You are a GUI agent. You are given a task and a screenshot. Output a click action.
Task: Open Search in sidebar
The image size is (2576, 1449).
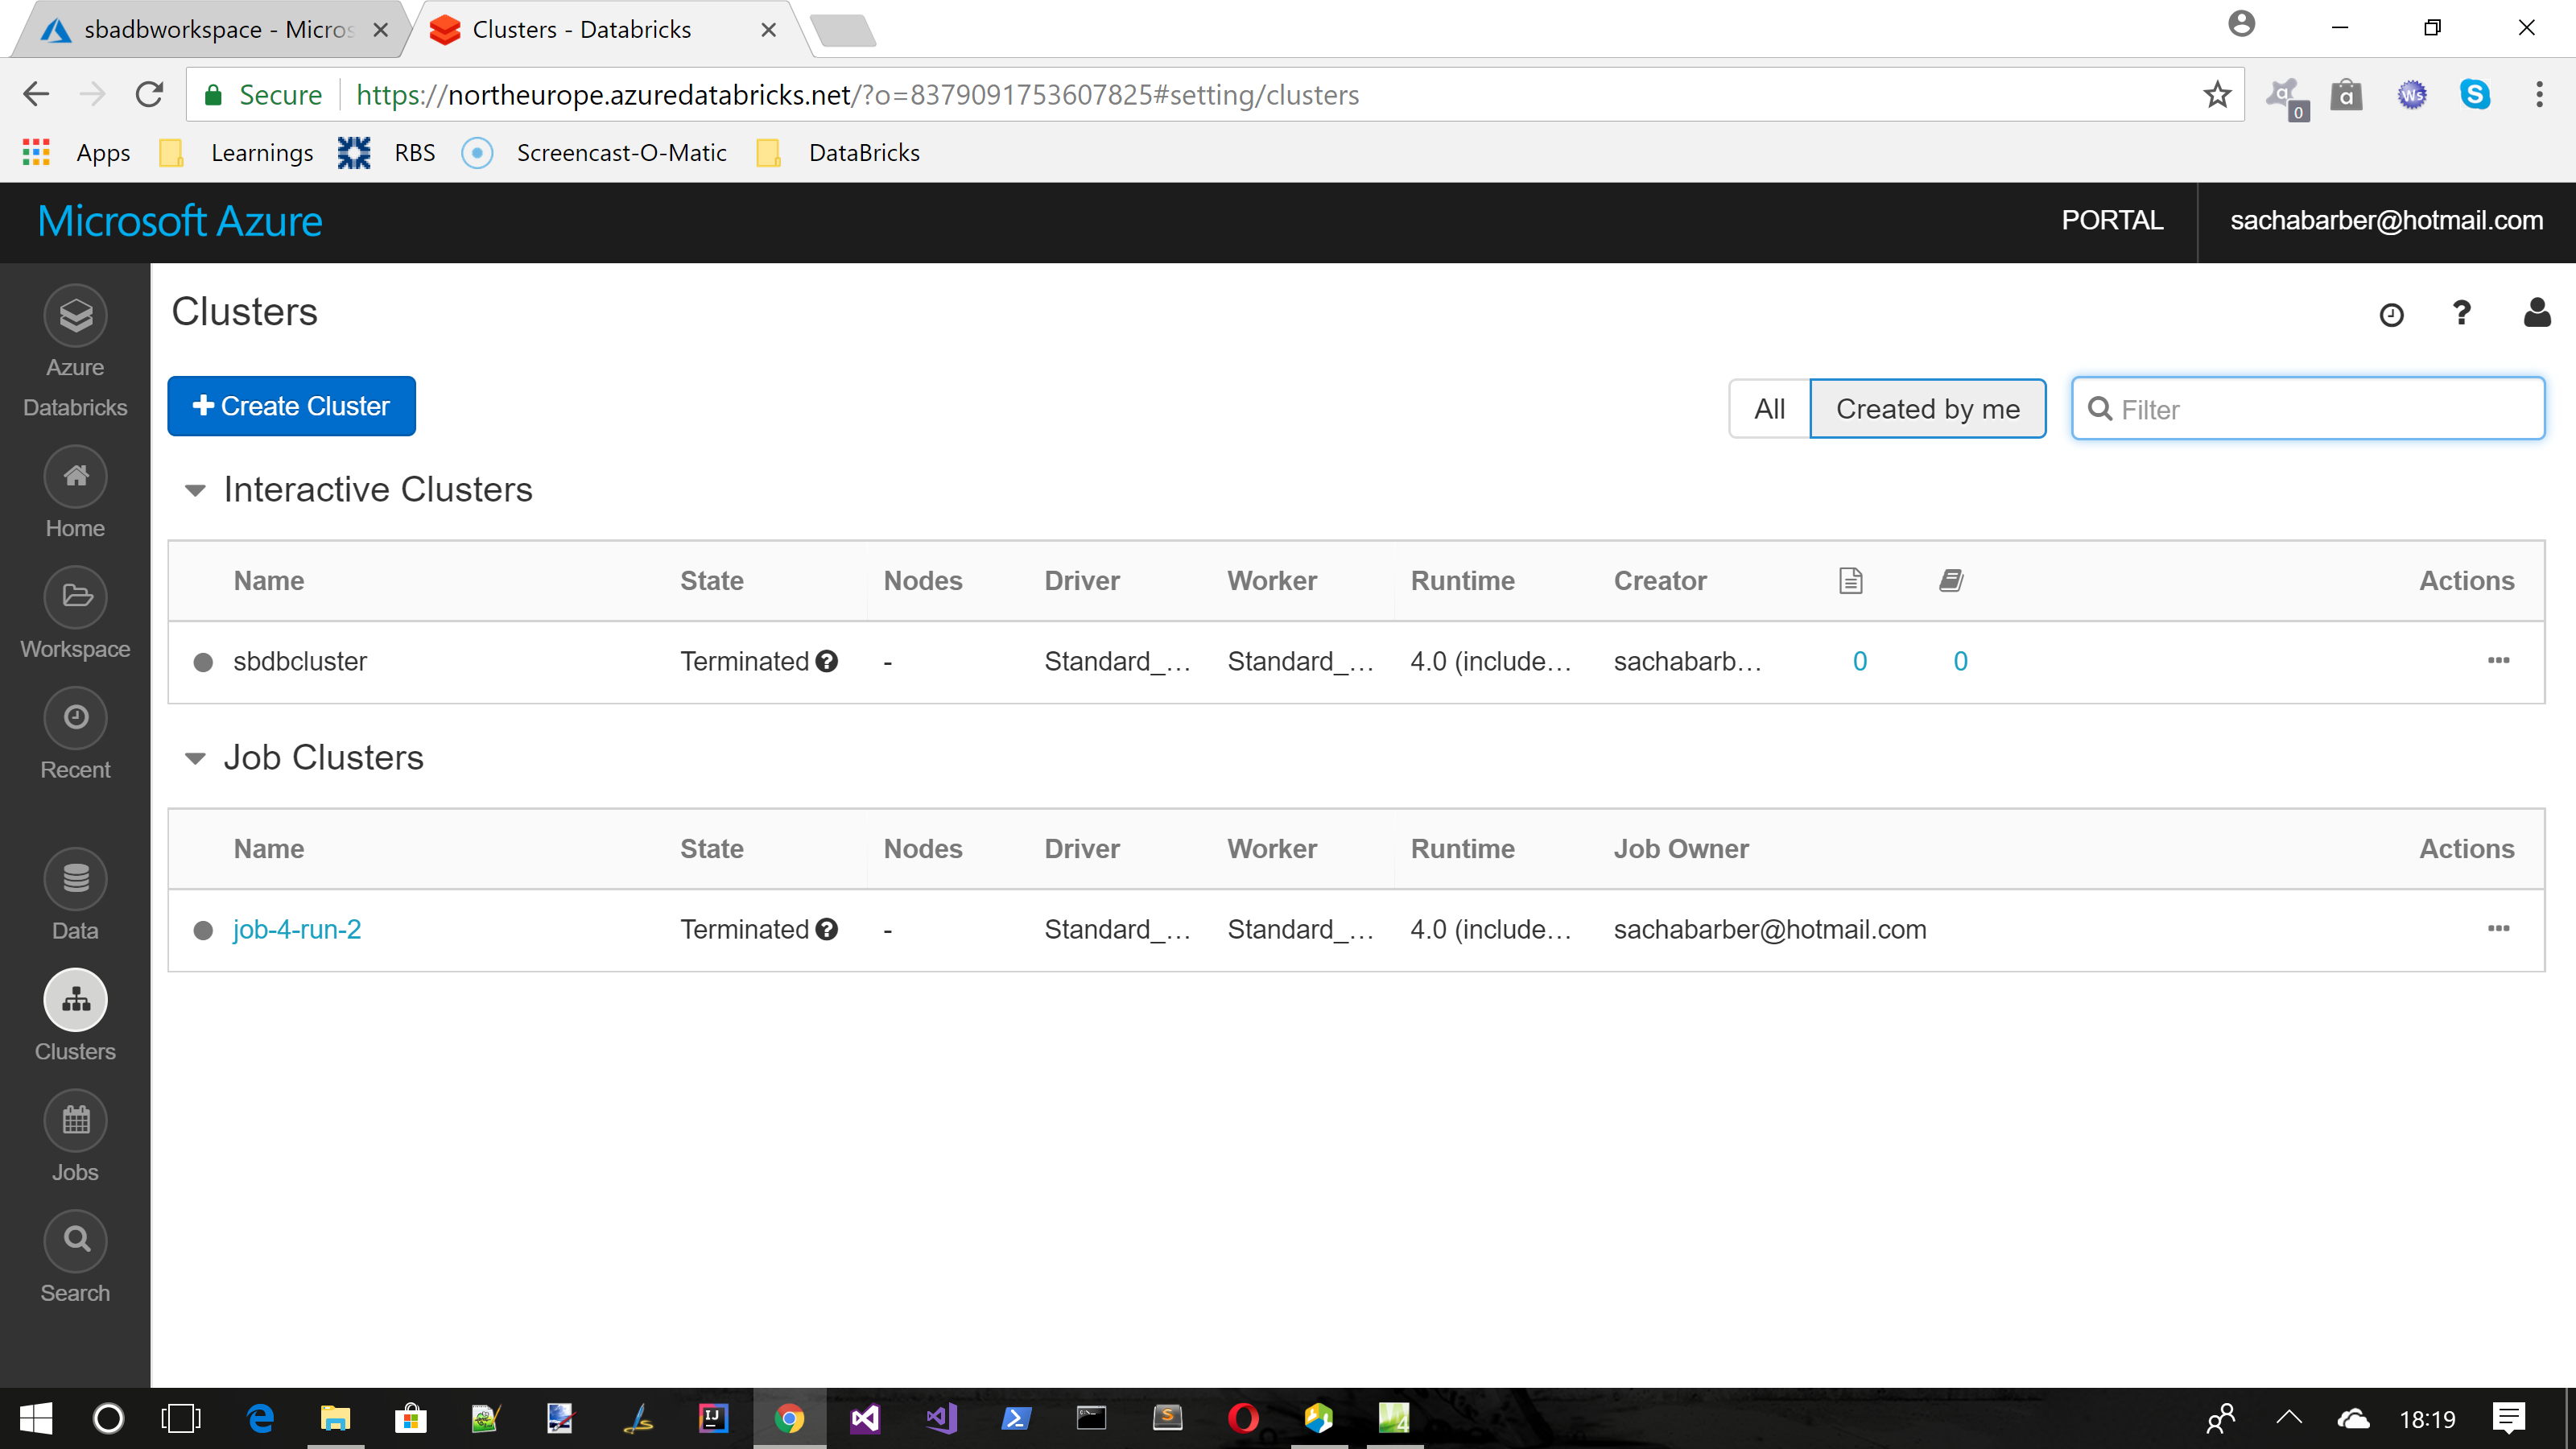75,1241
